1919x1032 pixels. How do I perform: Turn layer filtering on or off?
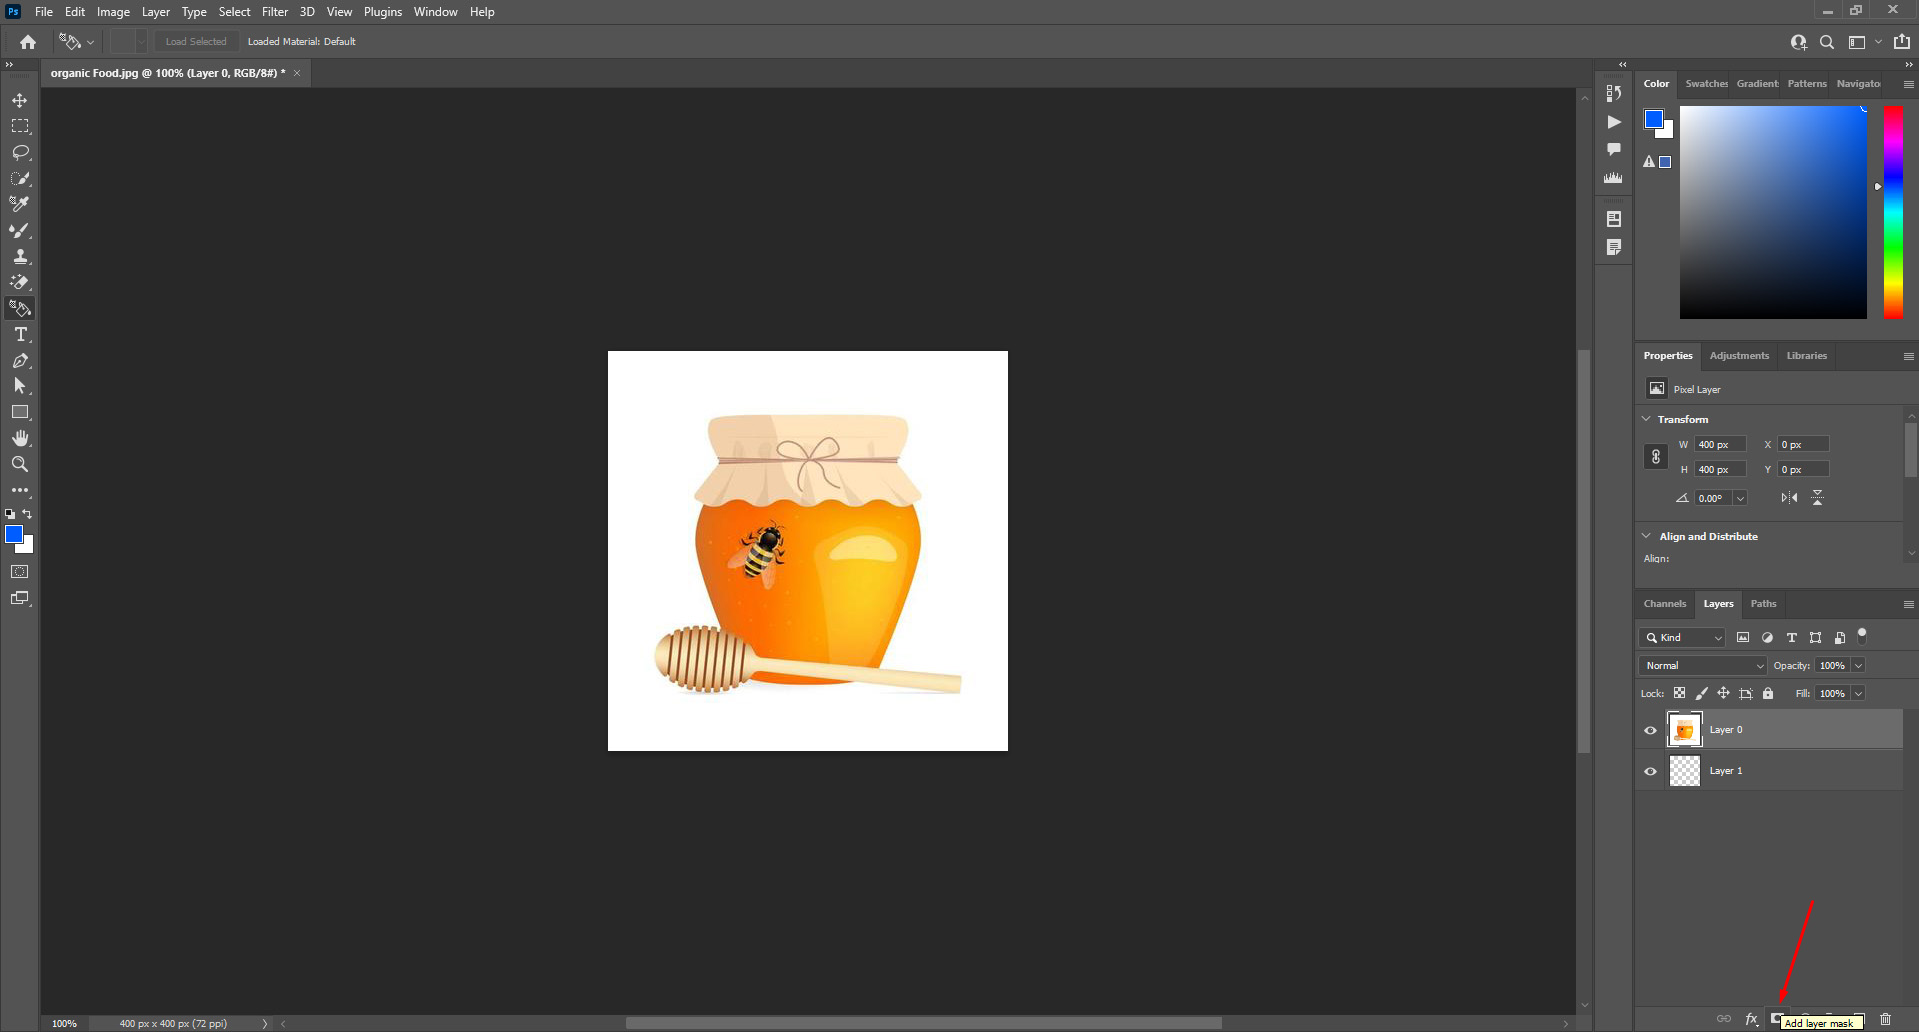click(1862, 635)
